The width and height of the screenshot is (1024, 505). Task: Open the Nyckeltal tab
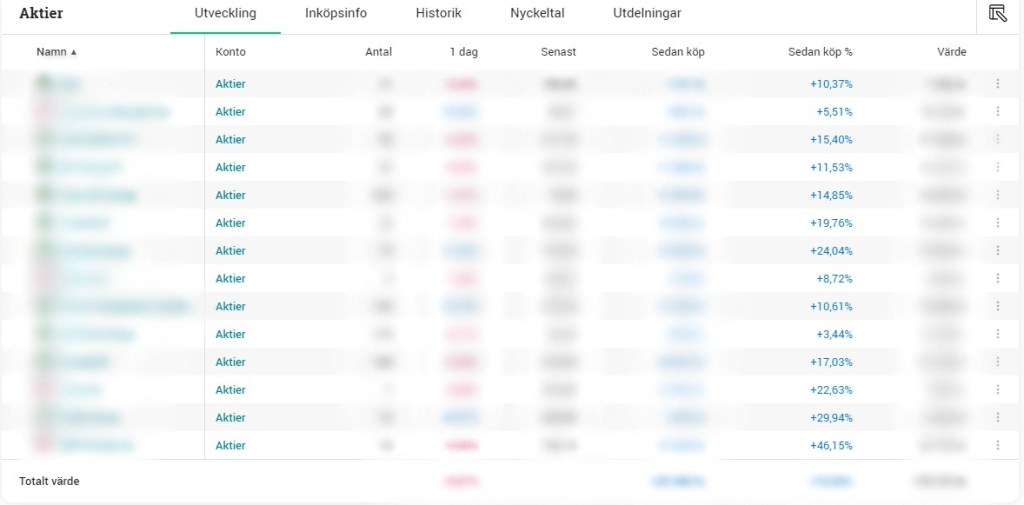point(537,14)
